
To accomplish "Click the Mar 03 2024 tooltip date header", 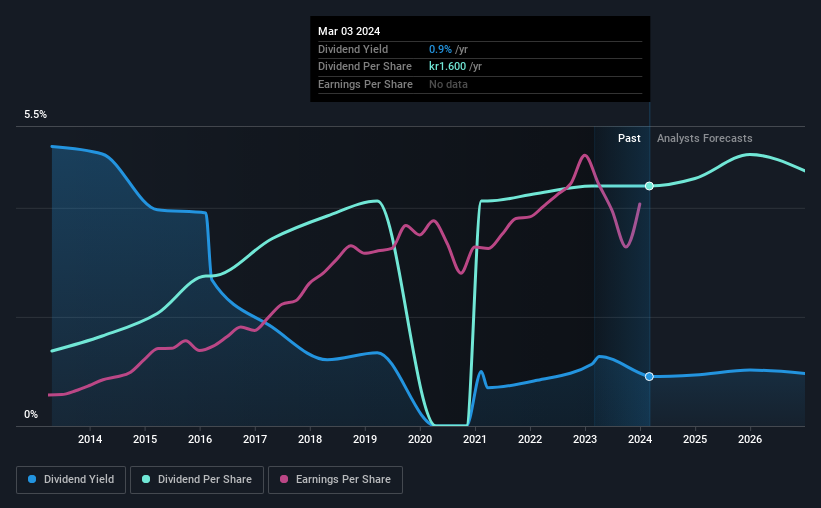I will [x=349, y=31].
